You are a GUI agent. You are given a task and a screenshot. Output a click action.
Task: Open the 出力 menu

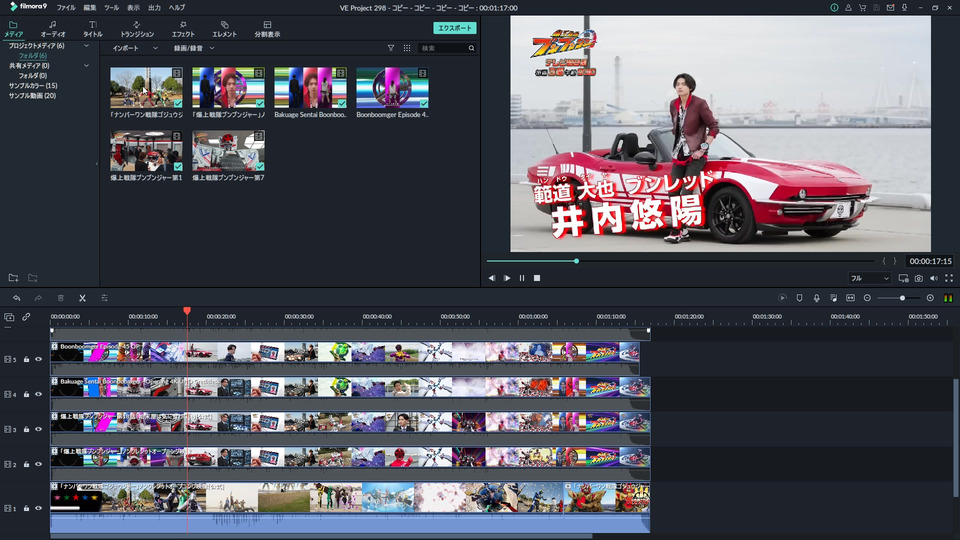tap(154, 8)
